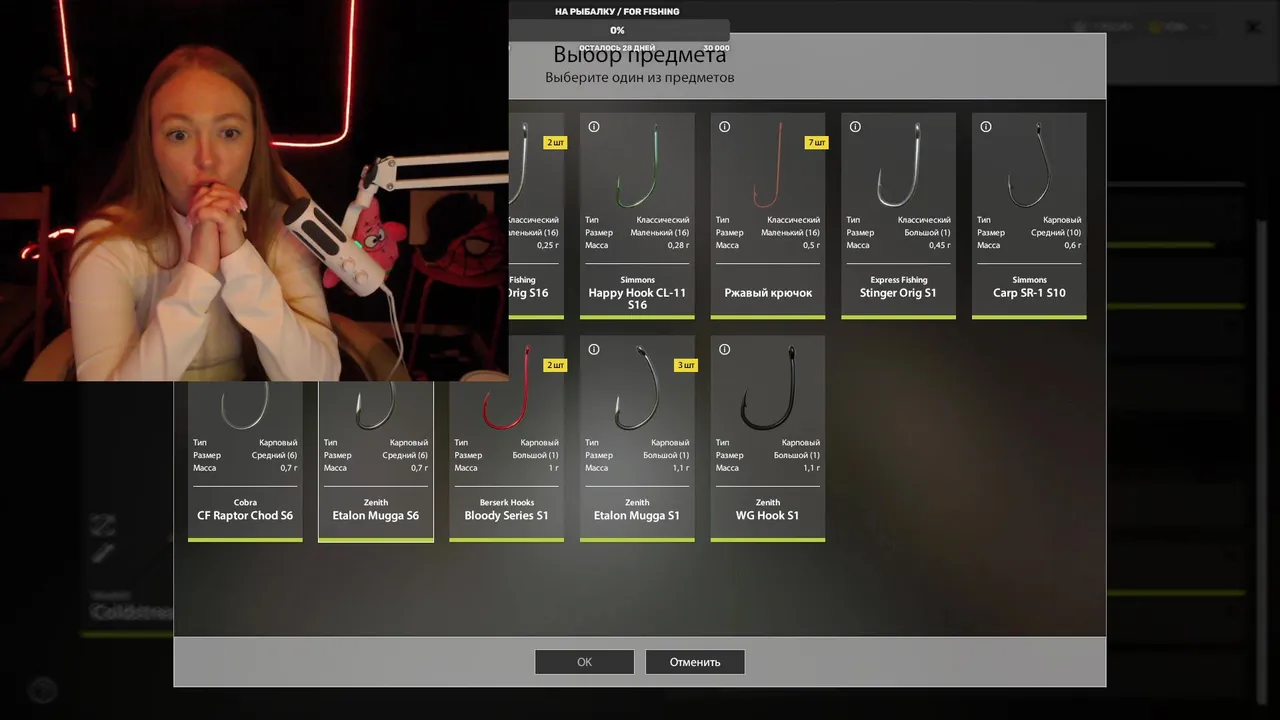Select the CF Raptor Chod S6 hook image
1280x720 pixels.
(x=245, y=405)
